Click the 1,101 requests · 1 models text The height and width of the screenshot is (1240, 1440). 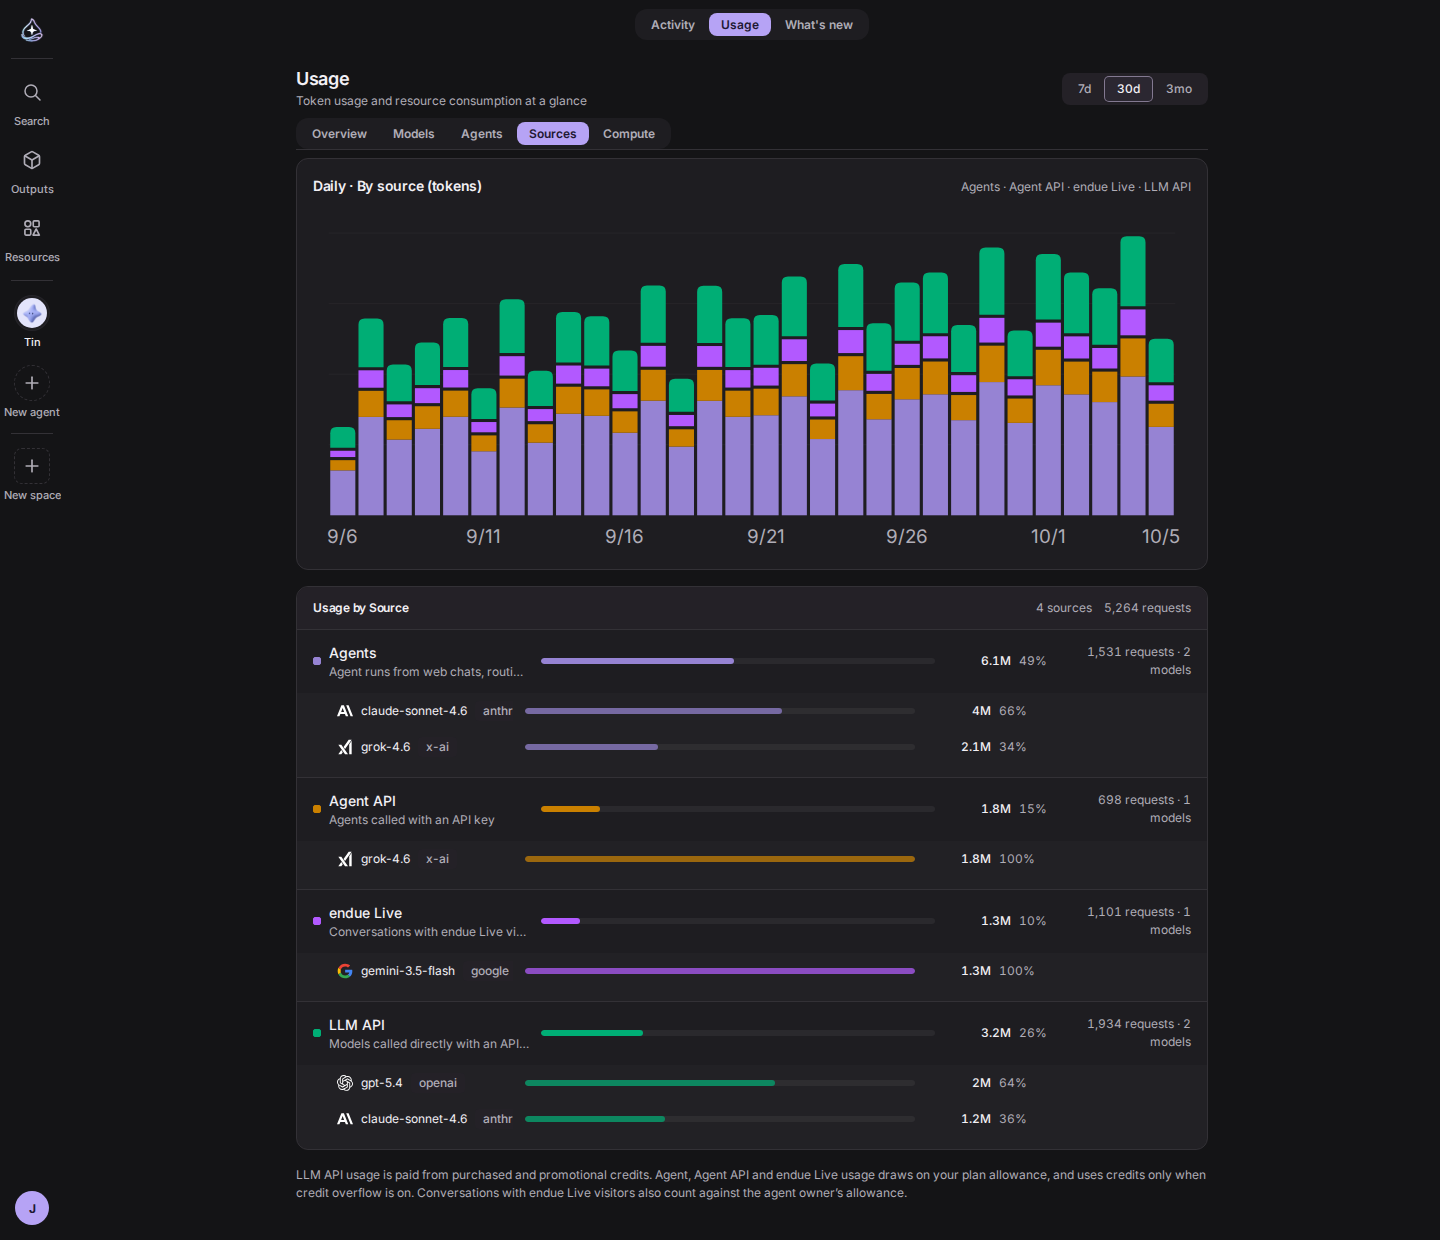(1139, 921)
